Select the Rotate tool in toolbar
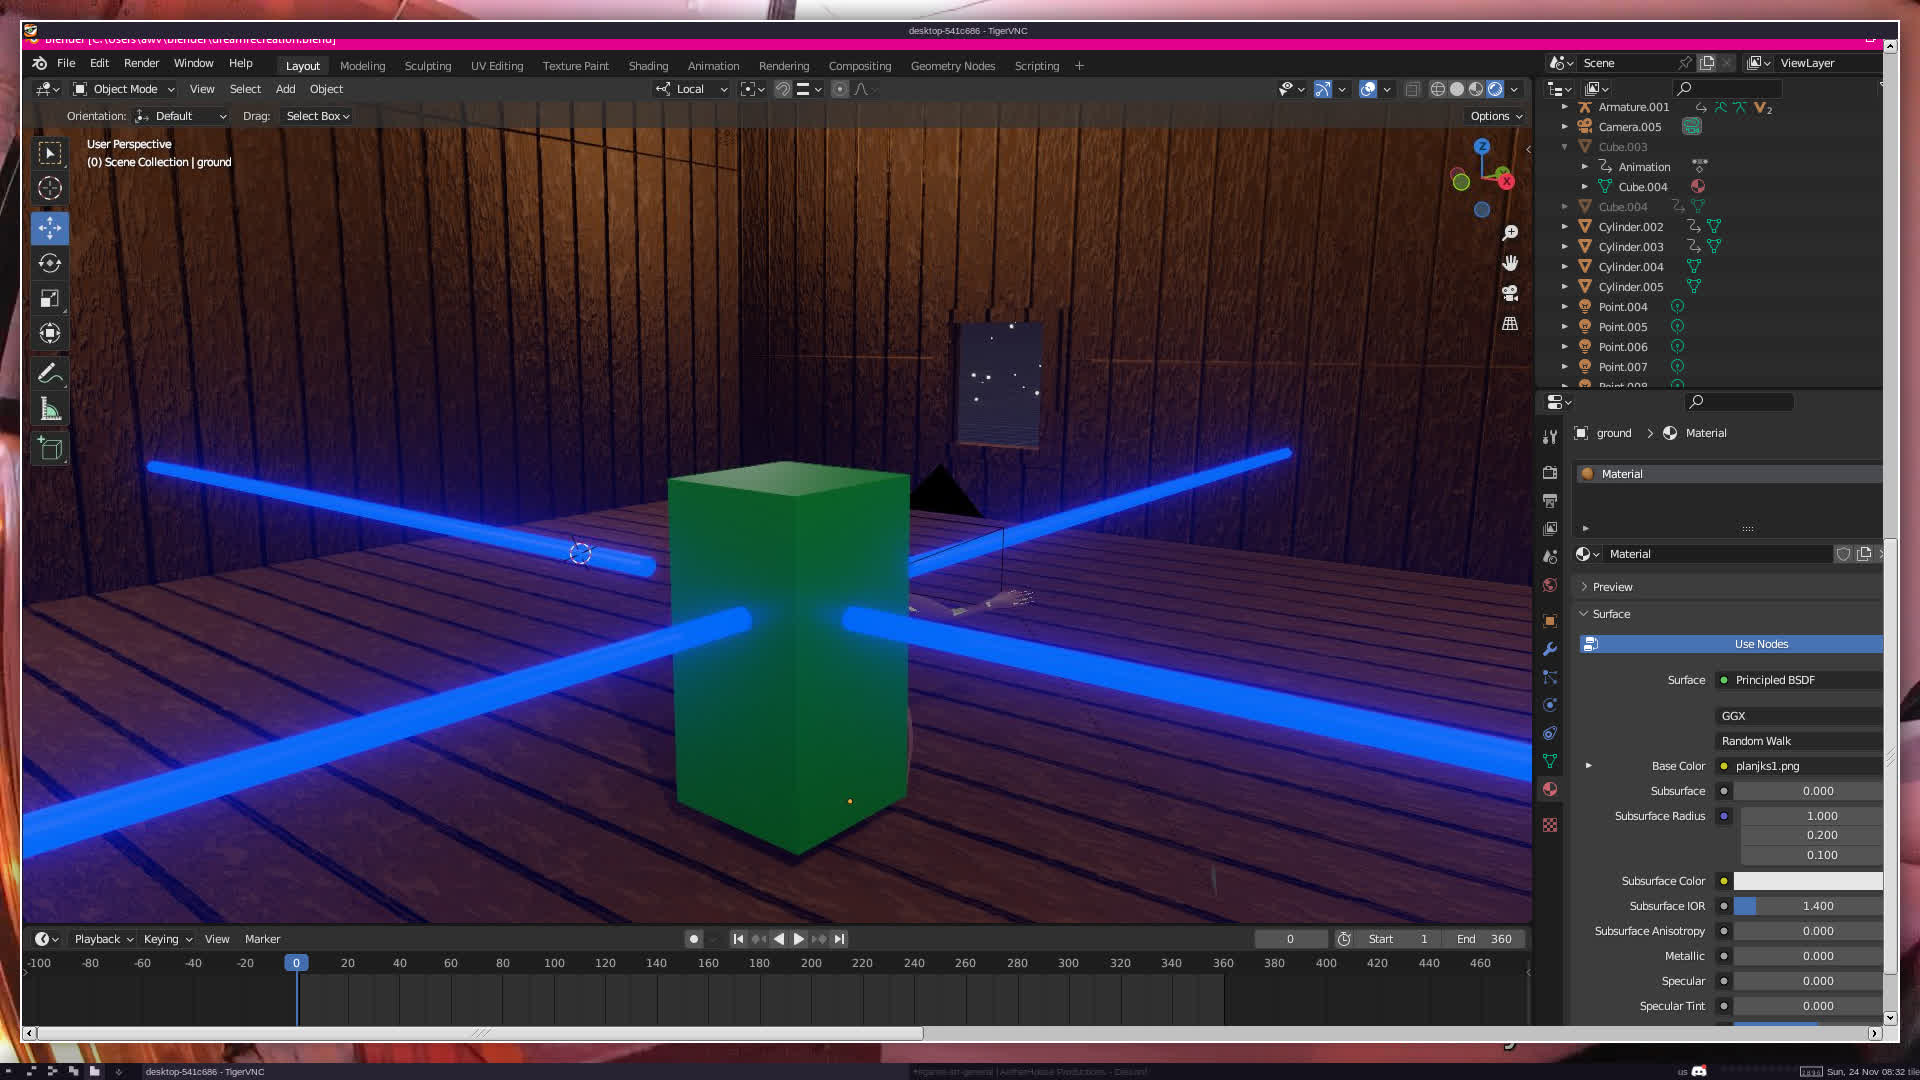The image size is (1920, 1080). (50, 263)
